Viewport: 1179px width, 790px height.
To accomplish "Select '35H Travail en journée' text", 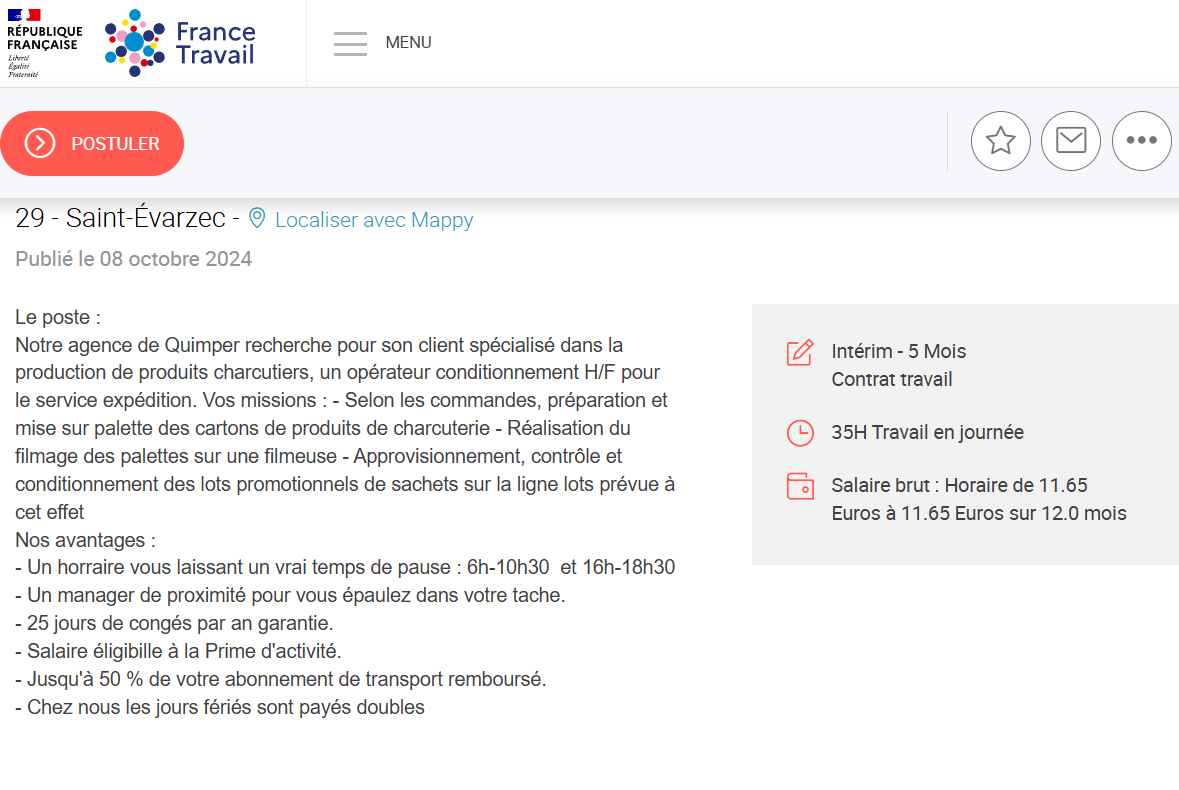I will (x=927, y=432).
